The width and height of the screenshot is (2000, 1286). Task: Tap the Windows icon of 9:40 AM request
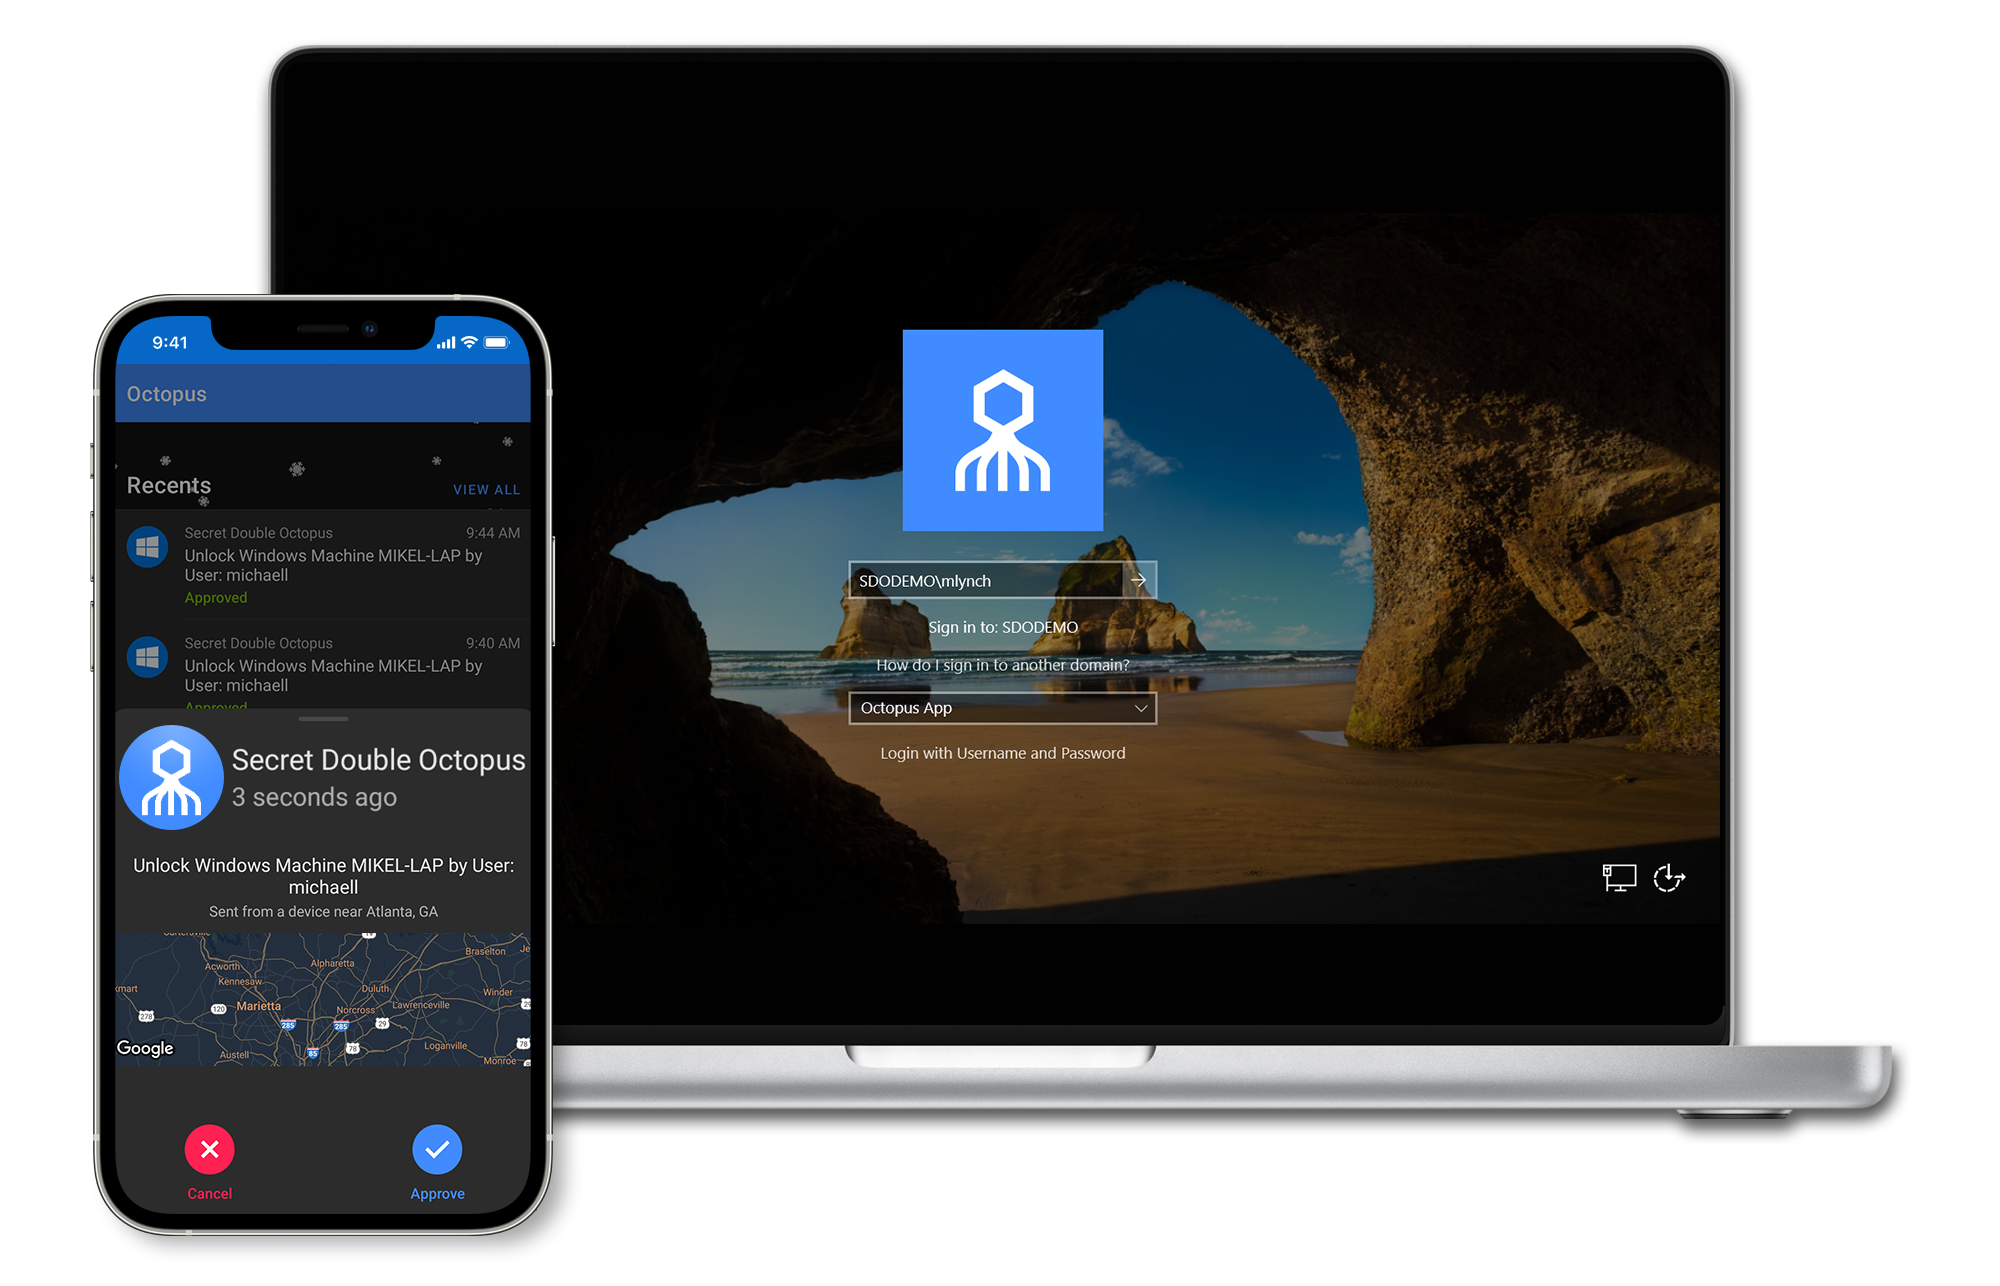148,657
